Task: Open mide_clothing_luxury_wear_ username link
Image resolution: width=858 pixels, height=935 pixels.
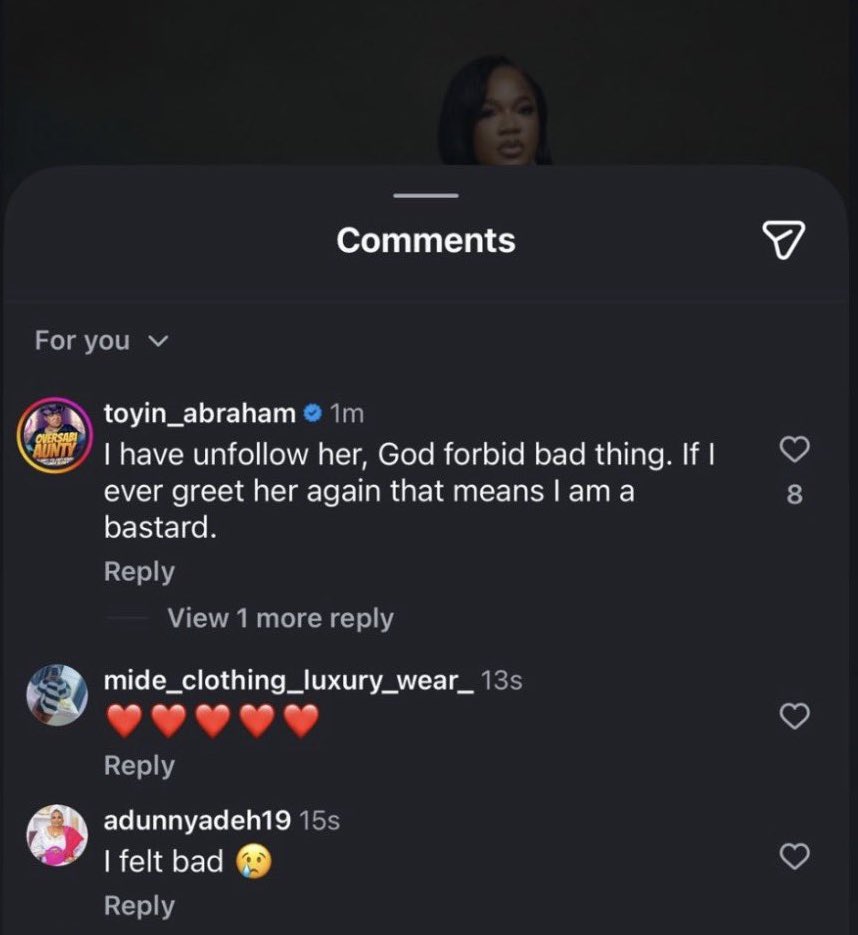Action: 288,681
